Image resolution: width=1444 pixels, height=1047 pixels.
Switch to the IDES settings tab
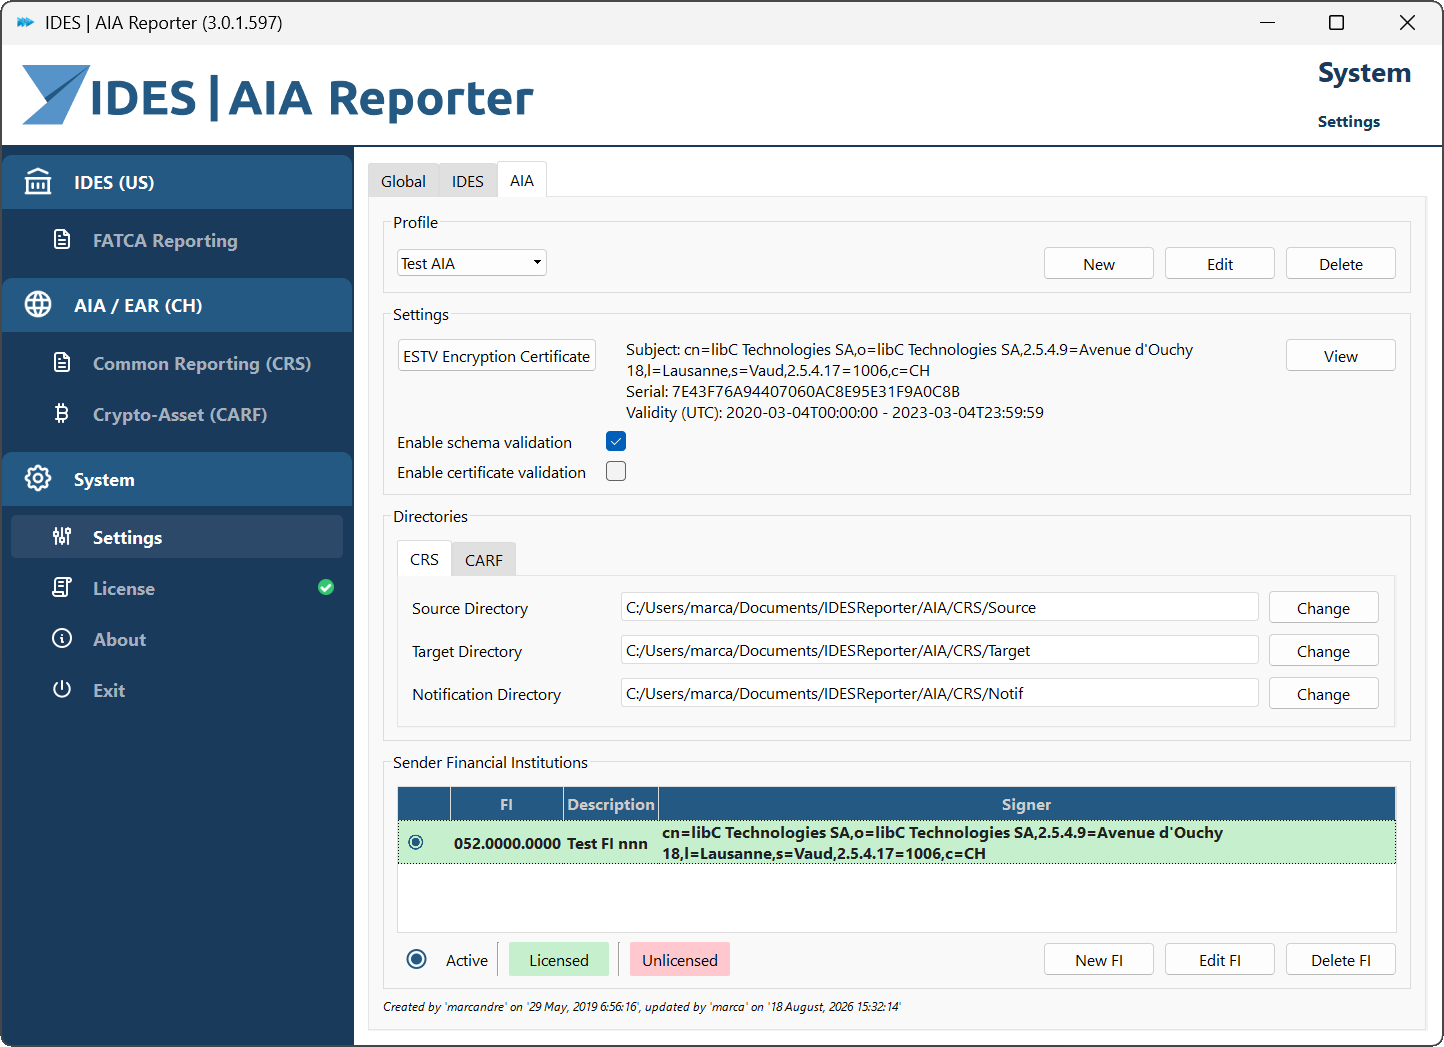pos(467,181)
